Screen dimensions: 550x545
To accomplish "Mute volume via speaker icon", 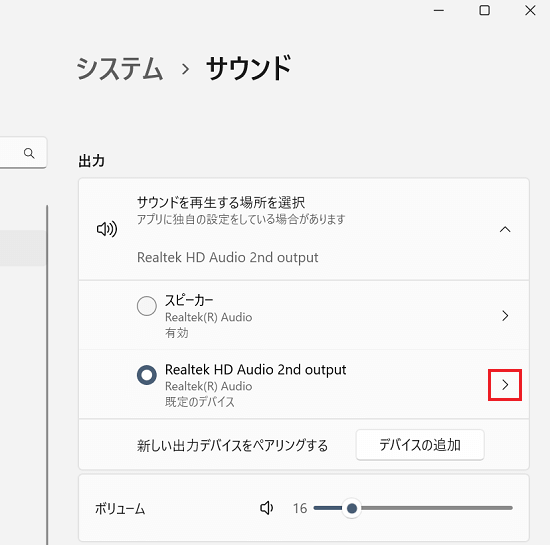I will 267,508.
